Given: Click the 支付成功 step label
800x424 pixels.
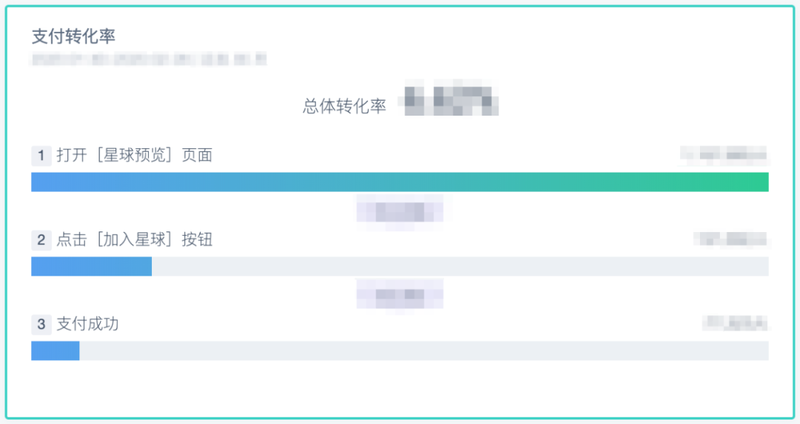Looking at the screenshot, I should pos(88,324).
